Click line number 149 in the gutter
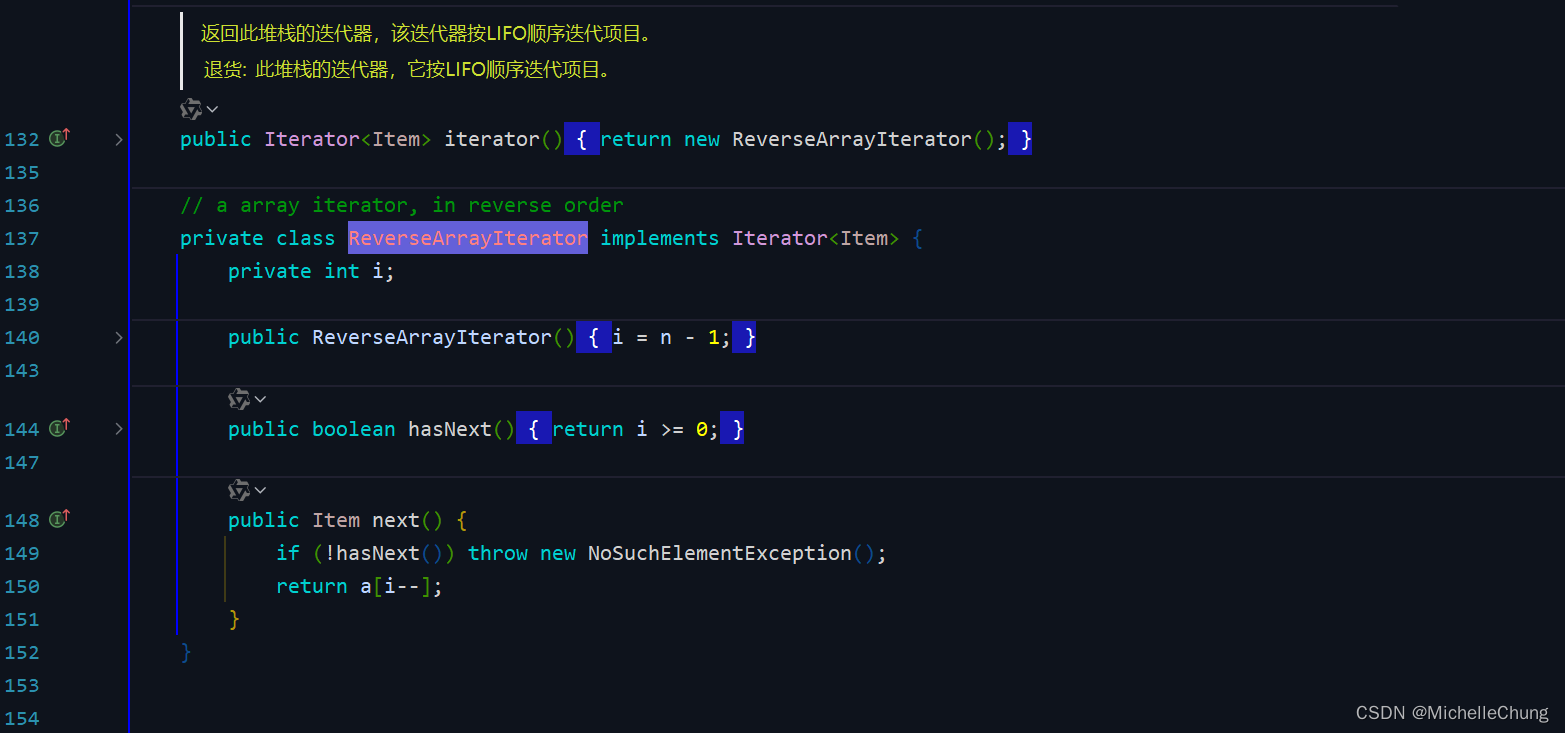The image size is (1565, 733). [22, 553]
